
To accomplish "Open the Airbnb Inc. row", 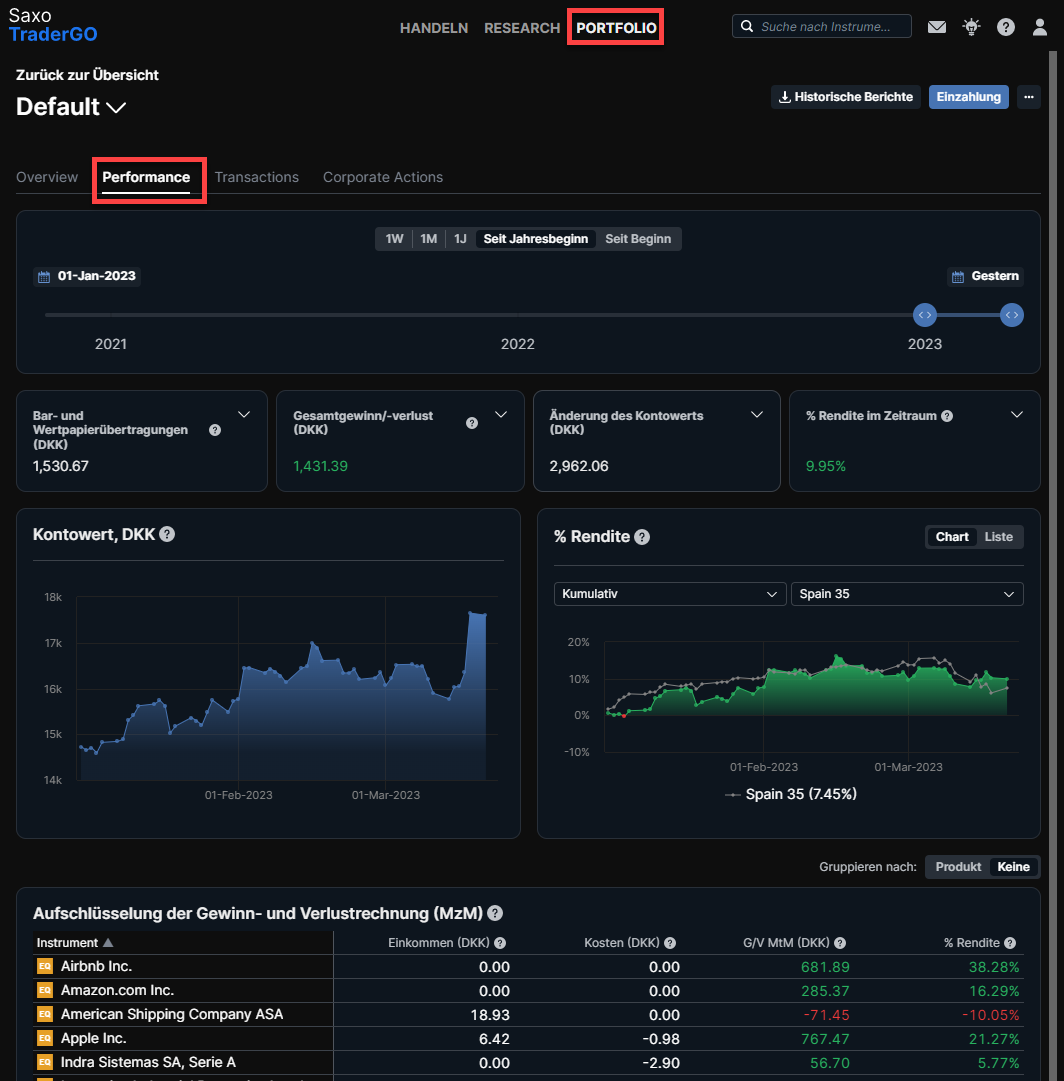I will pos(528,967).
